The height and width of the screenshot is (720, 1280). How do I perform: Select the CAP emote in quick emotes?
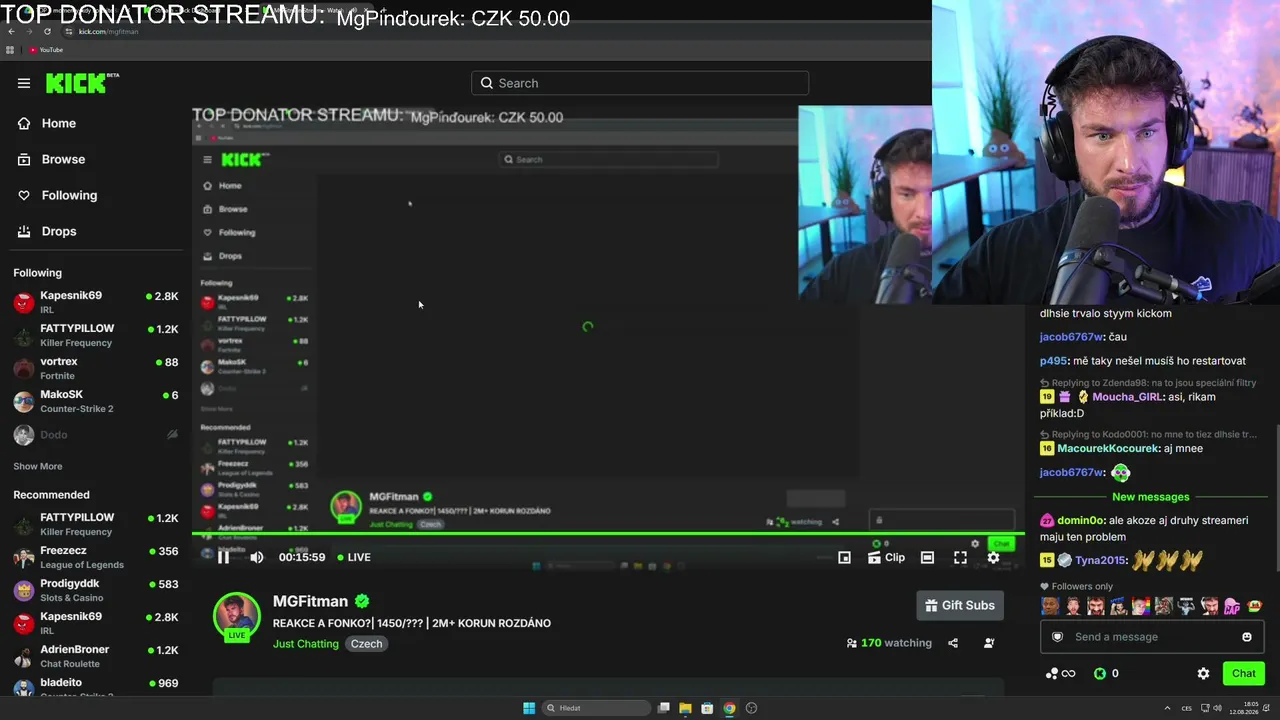(1232, 606)
